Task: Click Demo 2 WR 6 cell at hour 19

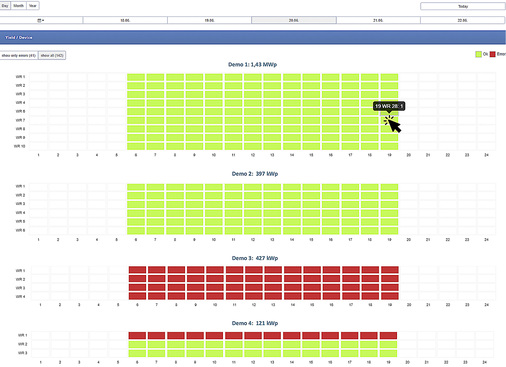Action: click(389, 230)
